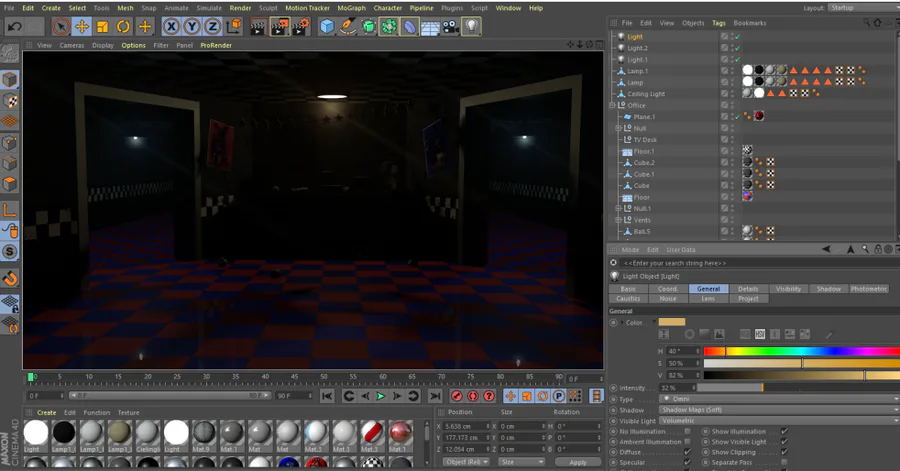The height and width of the screenshot is (471, 900).
Task: Open Edit Render Settings icon
Action: [x=301, y=26]
